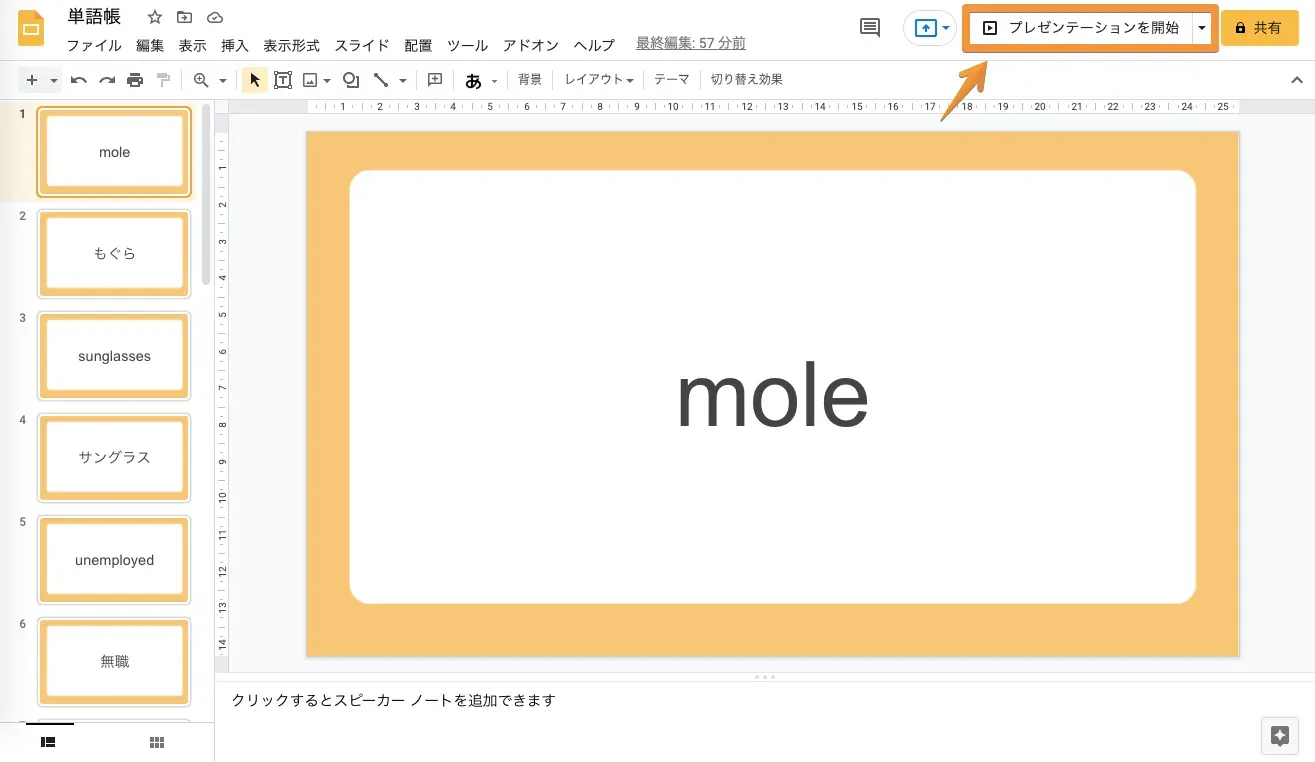Screen dimensions: 1315x762
Task: Open the new slide layout dropdown arrow
Action: coord(54,80)
